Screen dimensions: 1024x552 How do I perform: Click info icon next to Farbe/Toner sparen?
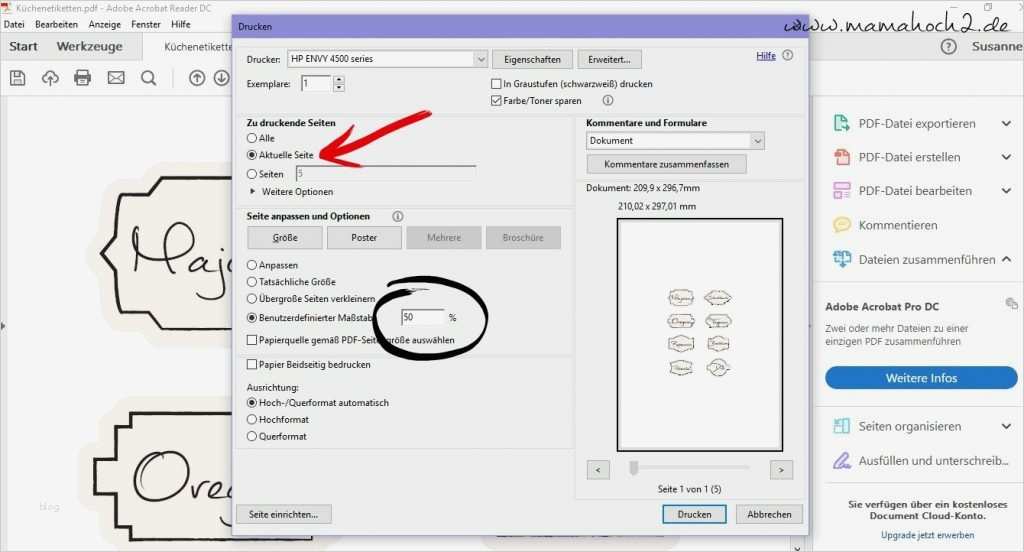tap(607, 101)
